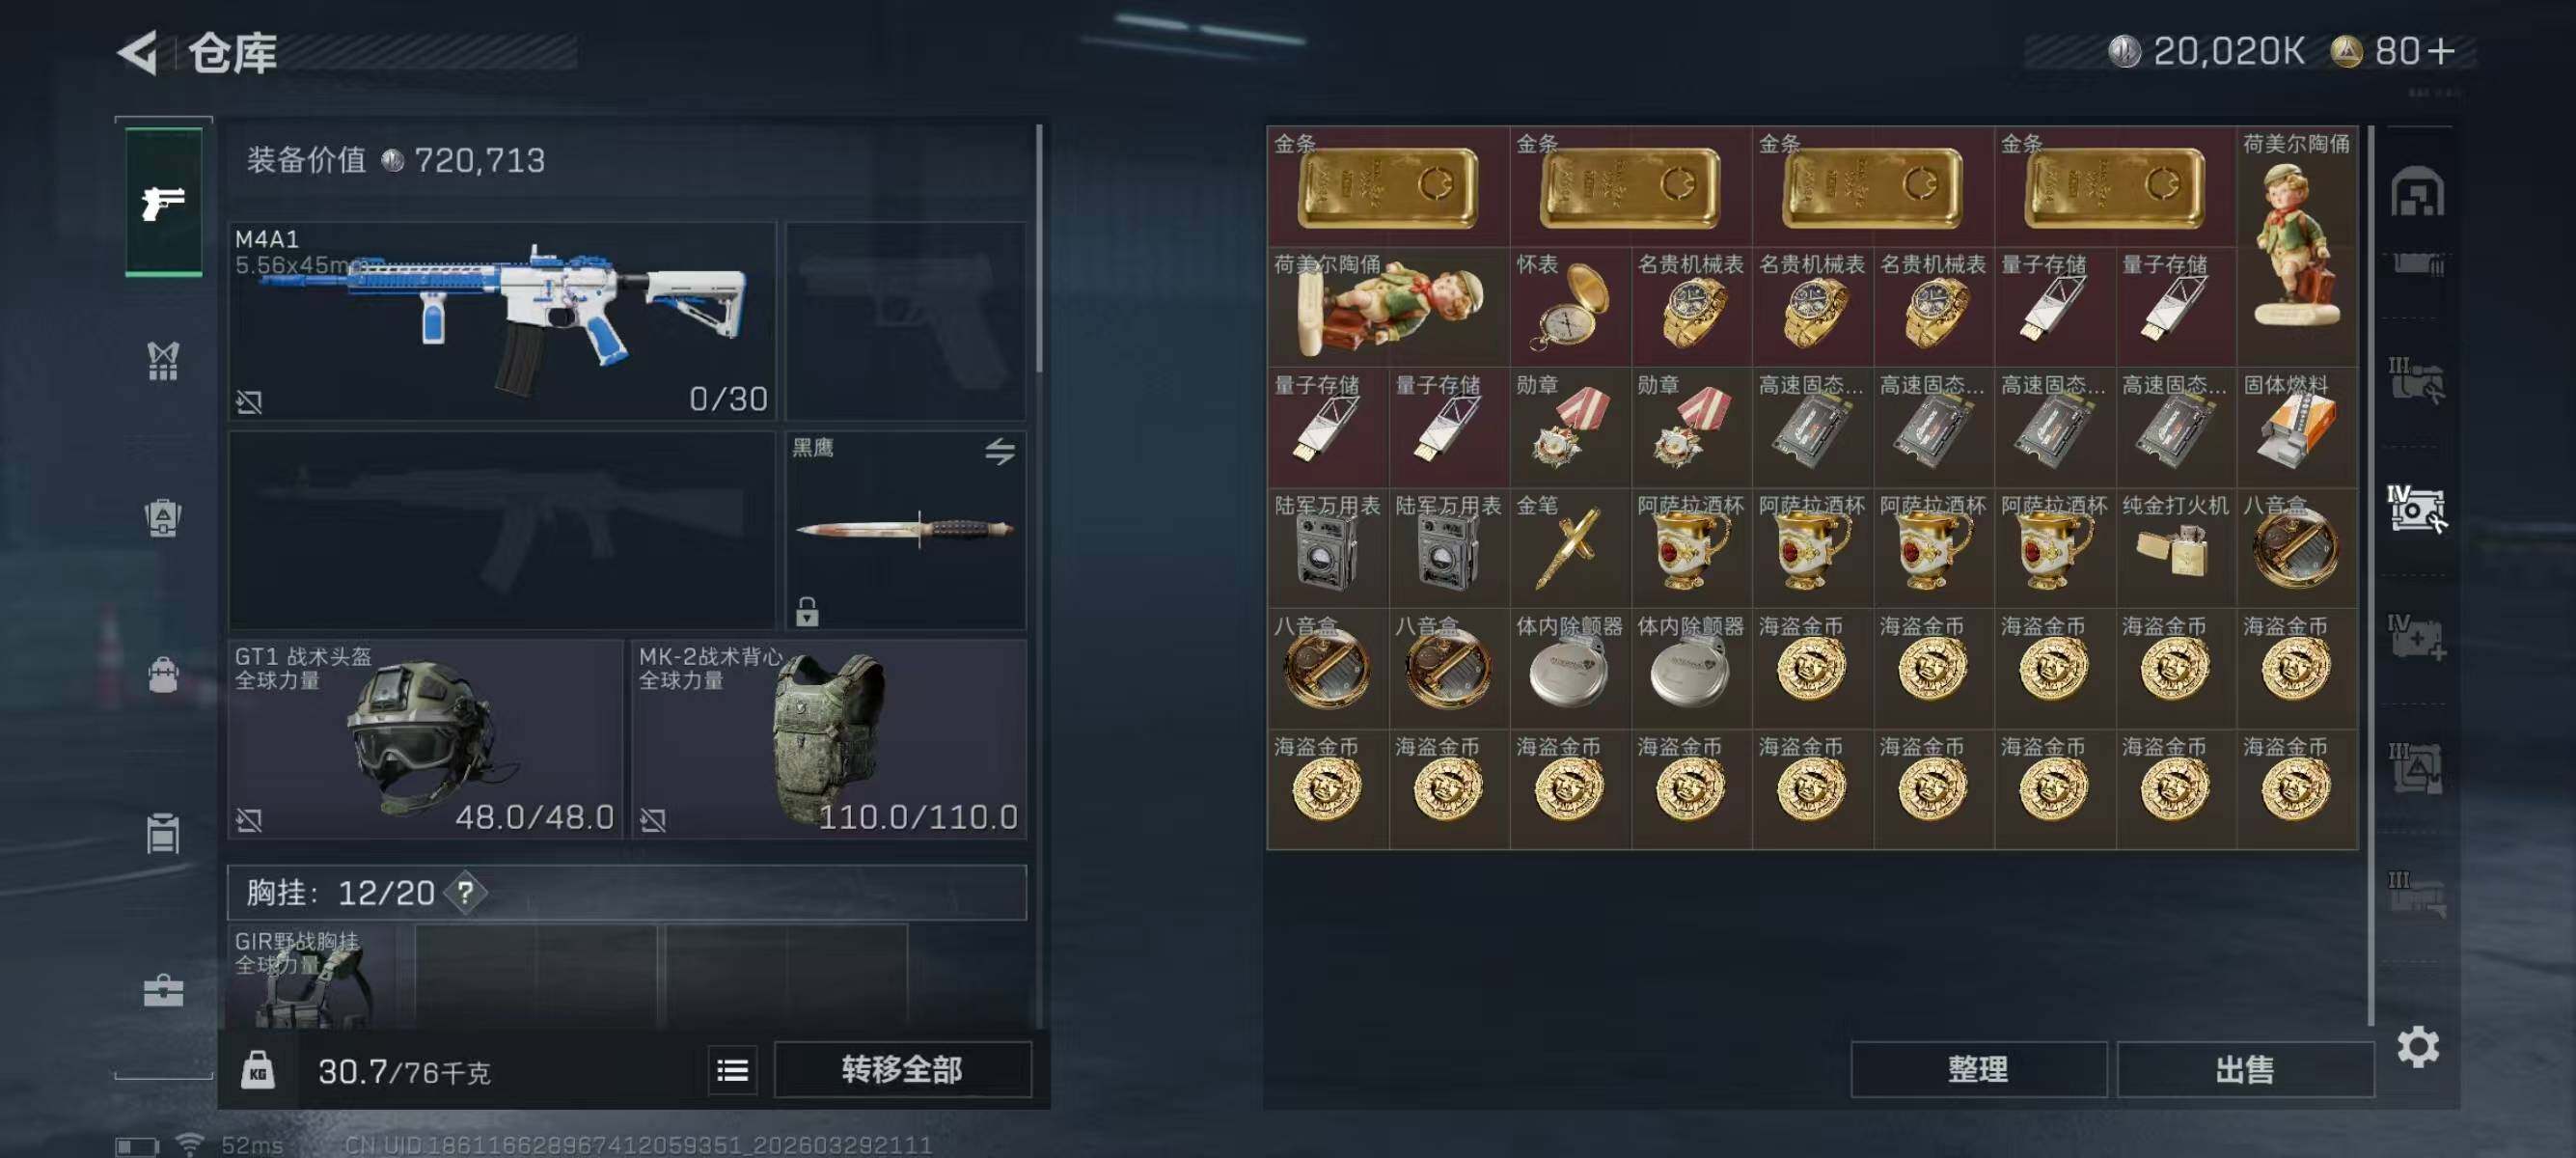The height and width of the screenshot is (1158, 2576).
Task: Open the armor vest sidebar category
Action: point(163,360)
